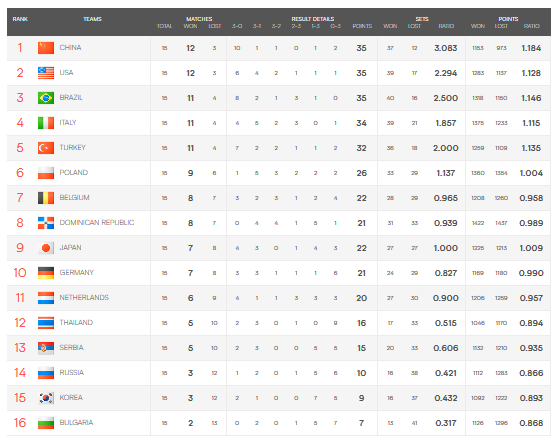Select the Thailand team name
The image size is (556, 444).
76,323
